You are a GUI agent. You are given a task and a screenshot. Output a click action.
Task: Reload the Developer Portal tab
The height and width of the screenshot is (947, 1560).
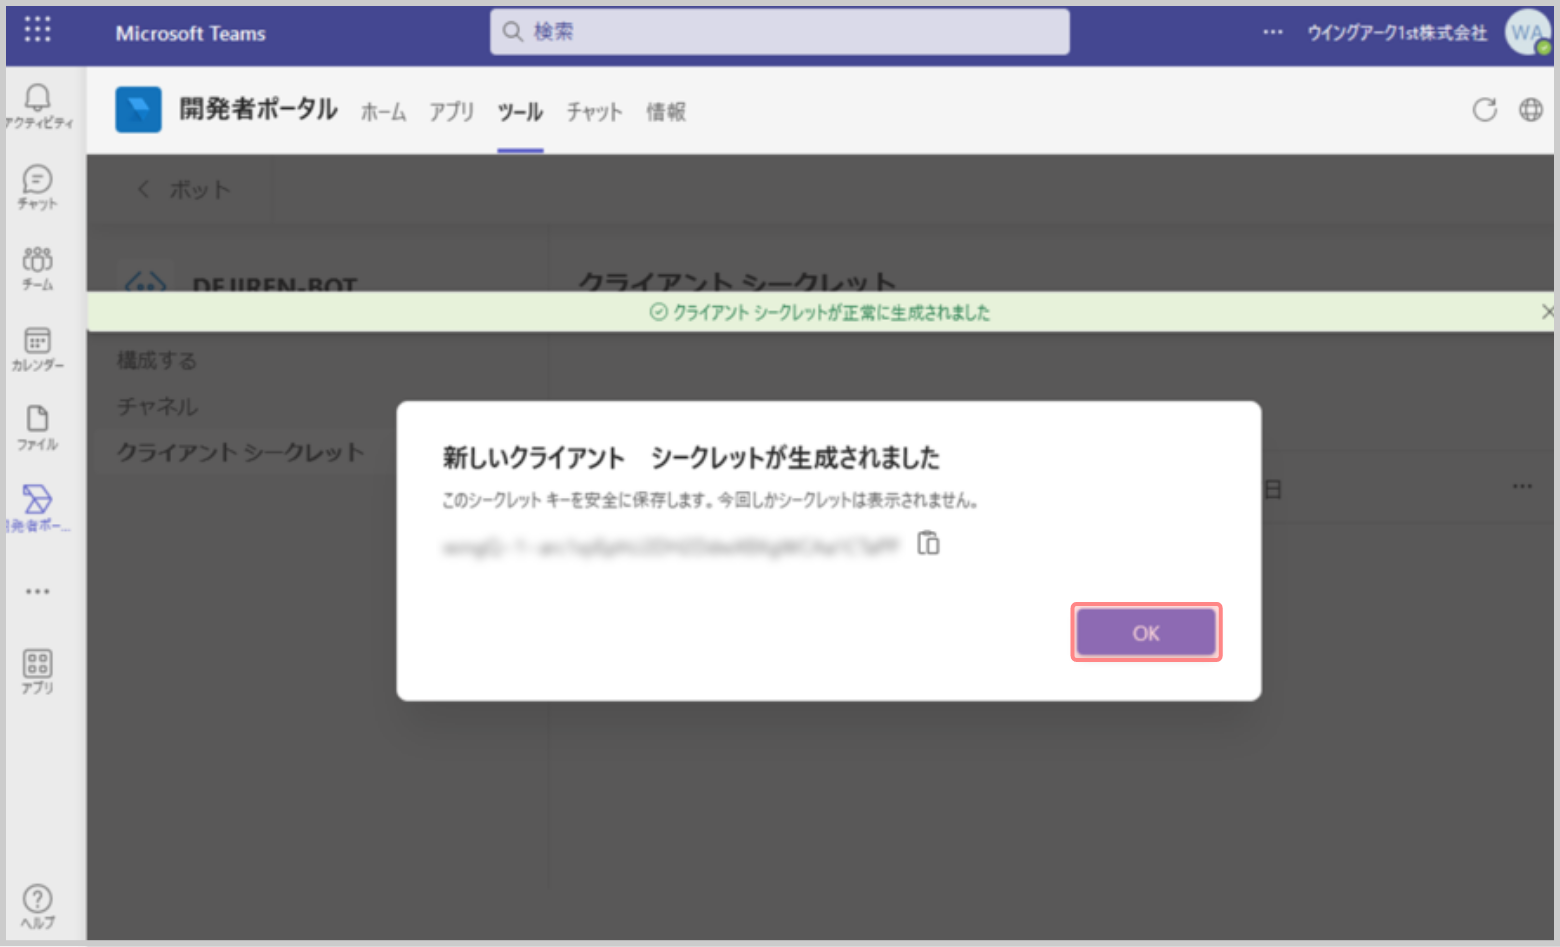[1484, 110]
